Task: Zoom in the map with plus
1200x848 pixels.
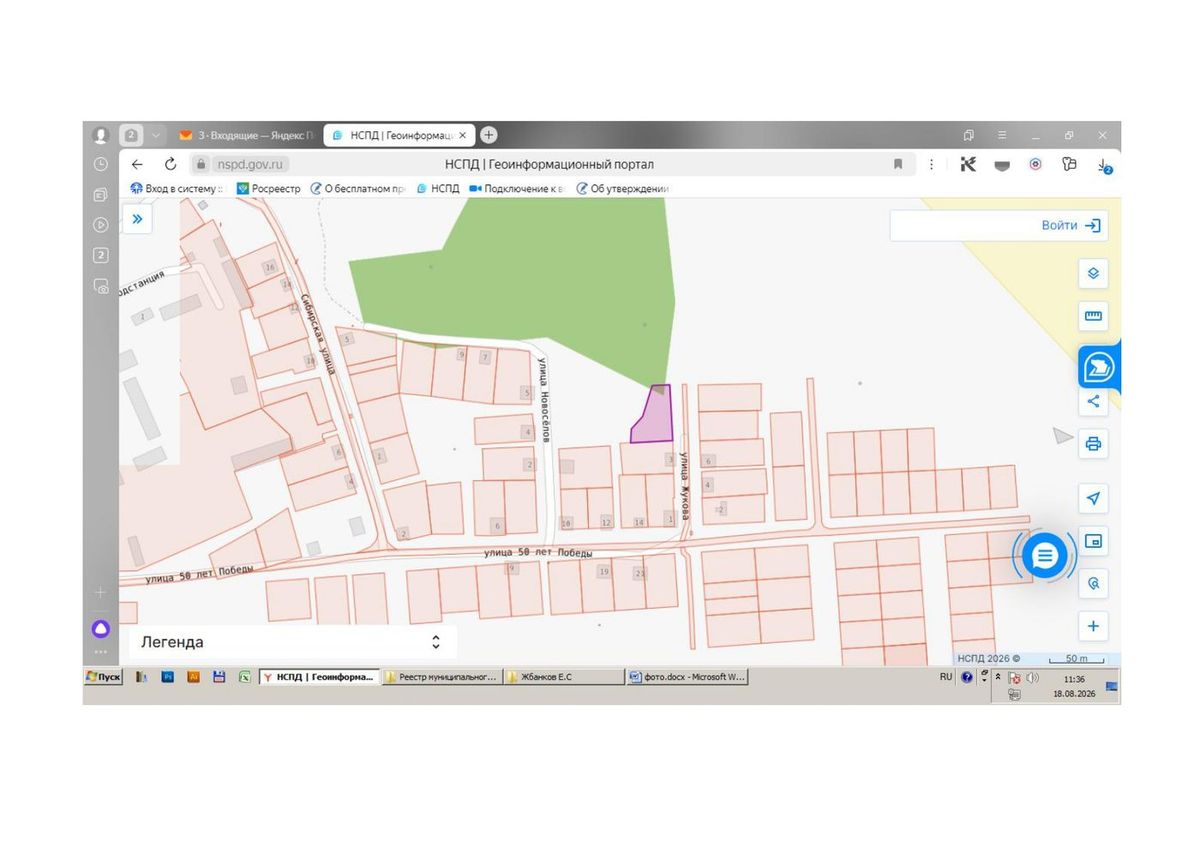Action: (1093, 626)
